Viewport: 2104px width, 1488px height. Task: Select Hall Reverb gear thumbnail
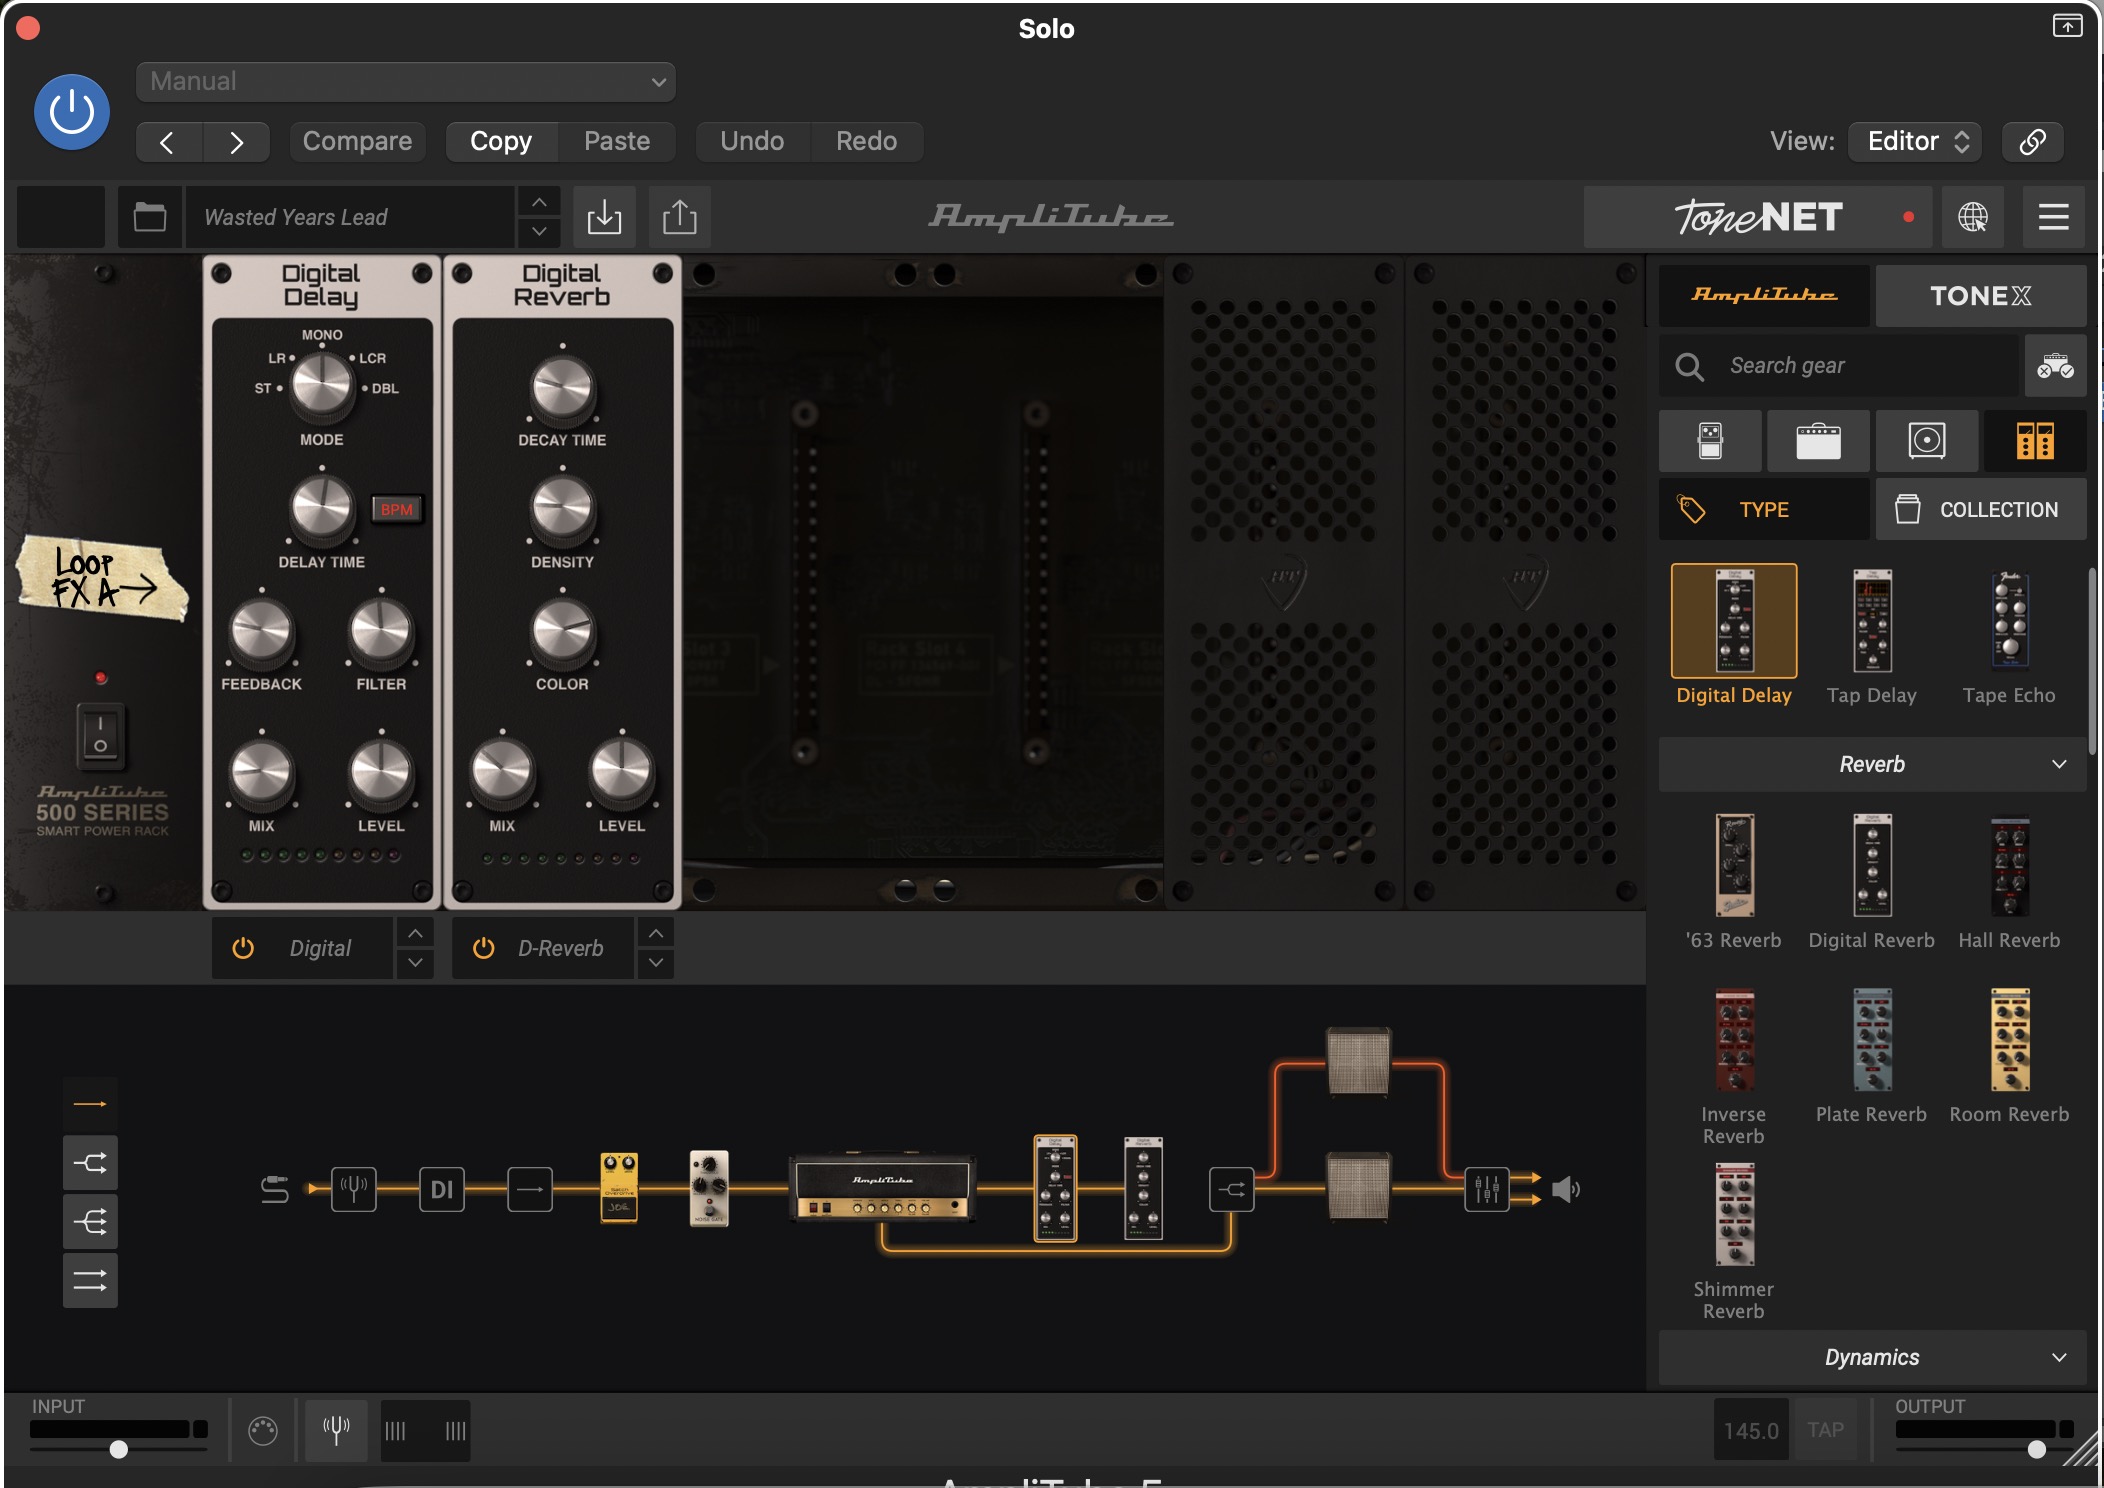(2009, 865)
